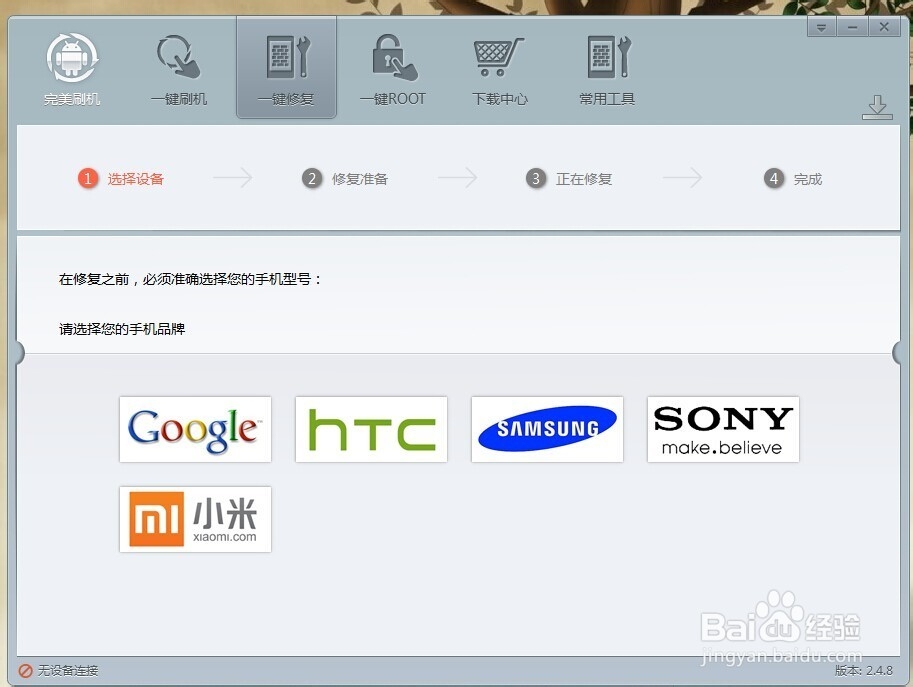Click step 2 修复准备 indicator
913x687 pixels.
click(x=345, y=179)
